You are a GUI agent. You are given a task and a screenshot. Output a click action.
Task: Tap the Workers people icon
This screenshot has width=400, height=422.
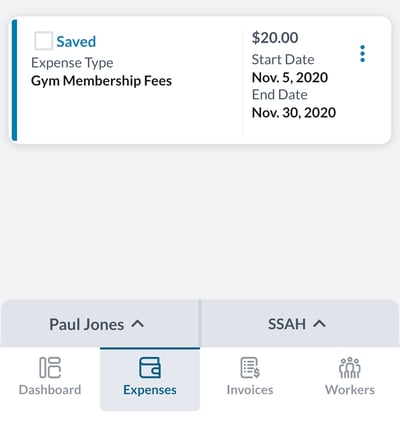350,368
